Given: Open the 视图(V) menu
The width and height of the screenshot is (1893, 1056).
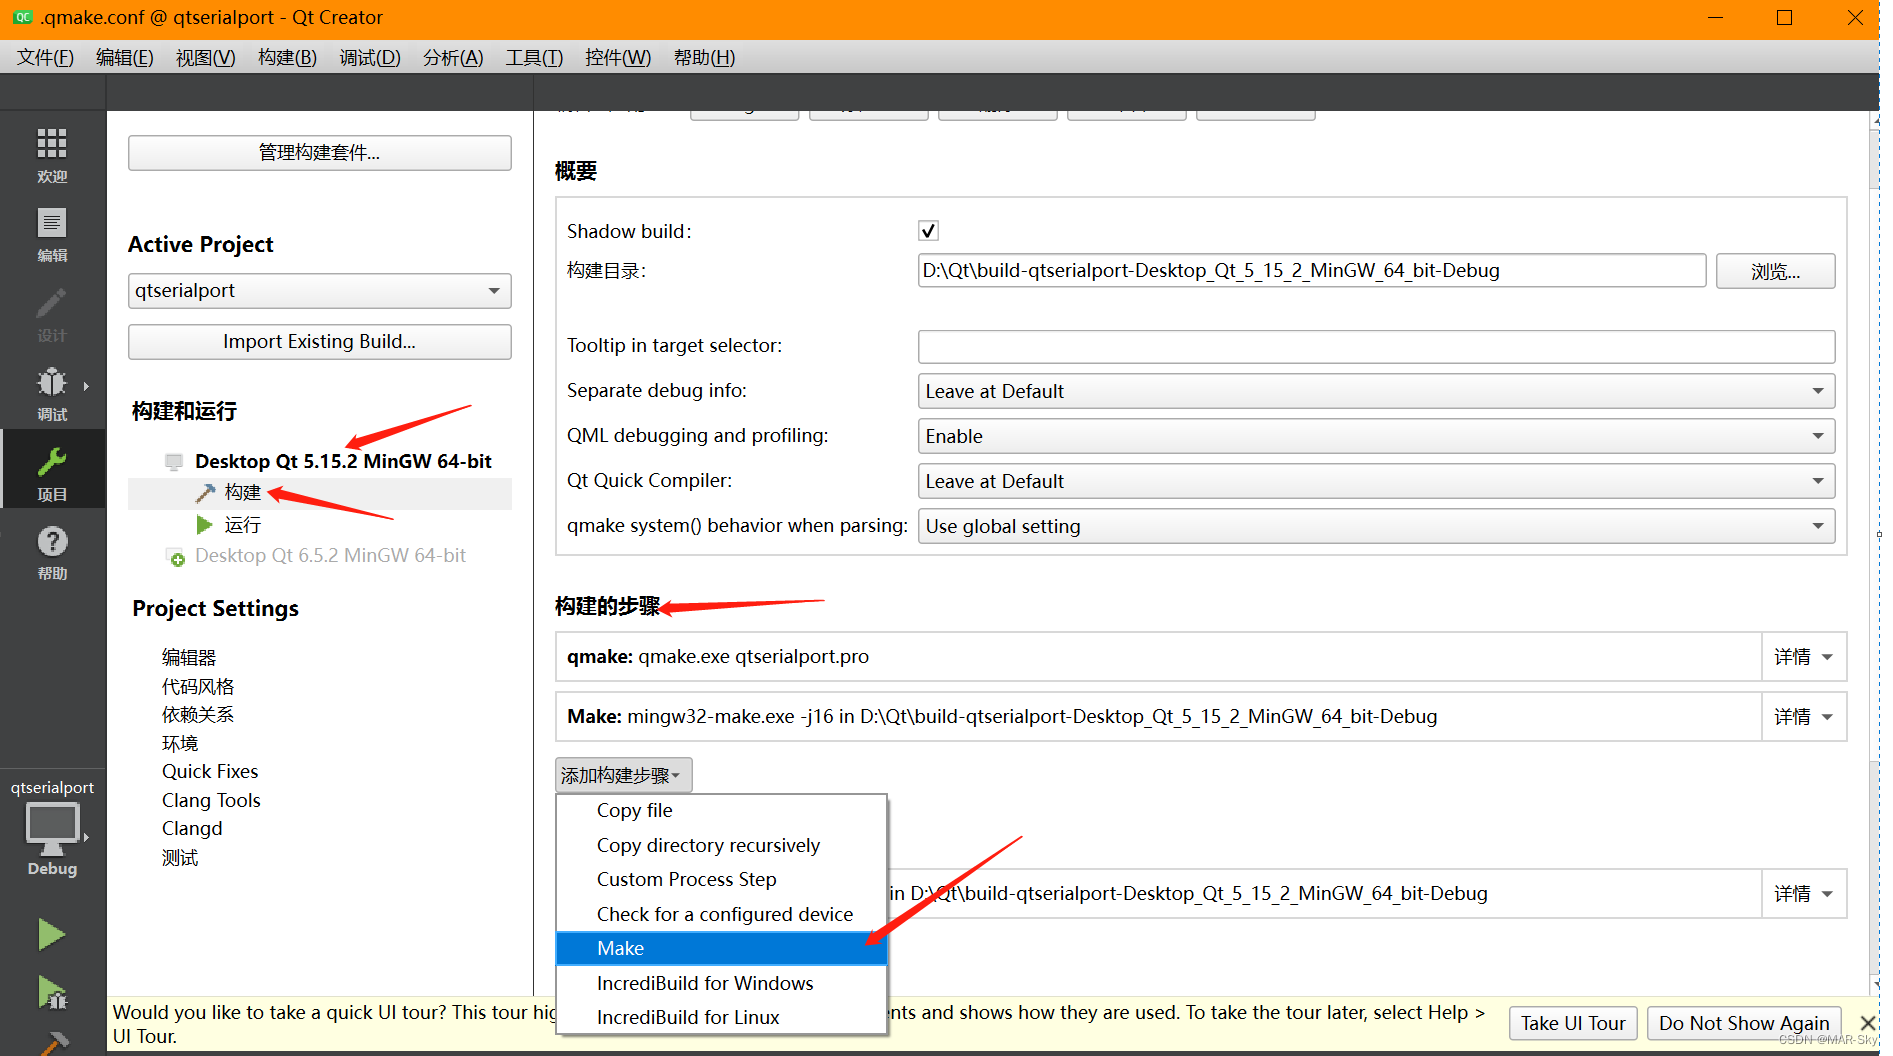Looking at the screenshot, I should click(206, 58).
